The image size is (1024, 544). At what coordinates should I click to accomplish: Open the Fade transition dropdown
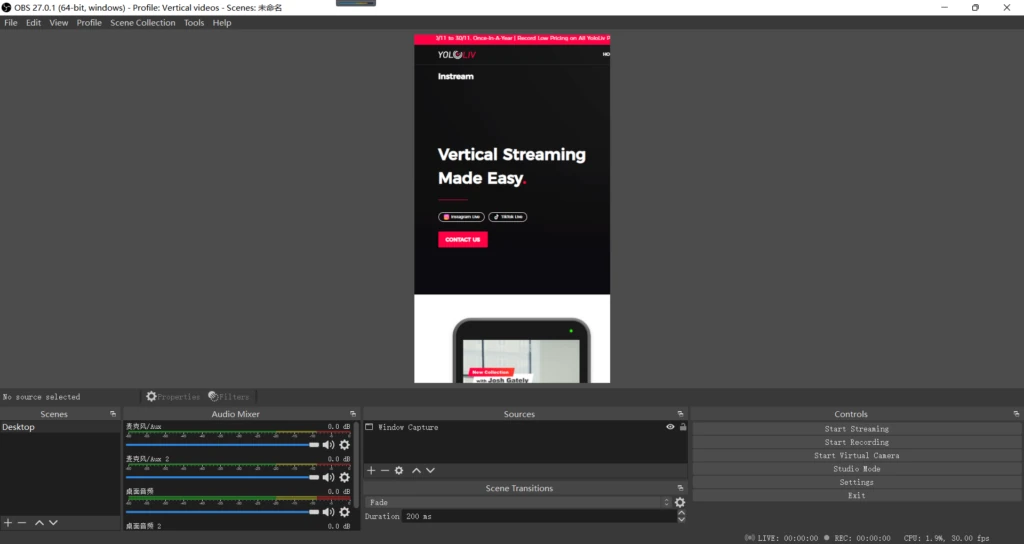tap(518, 503)
